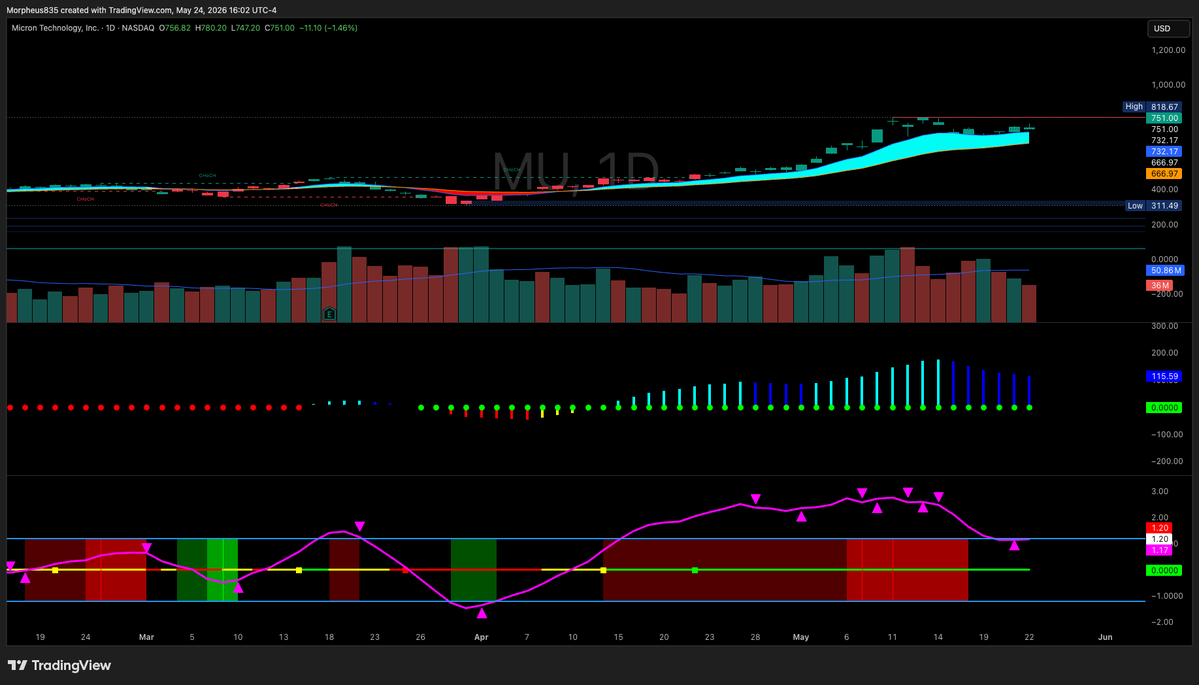Click the green 0.0000 badge in oscillator pane

click(x=1164, y=570)
